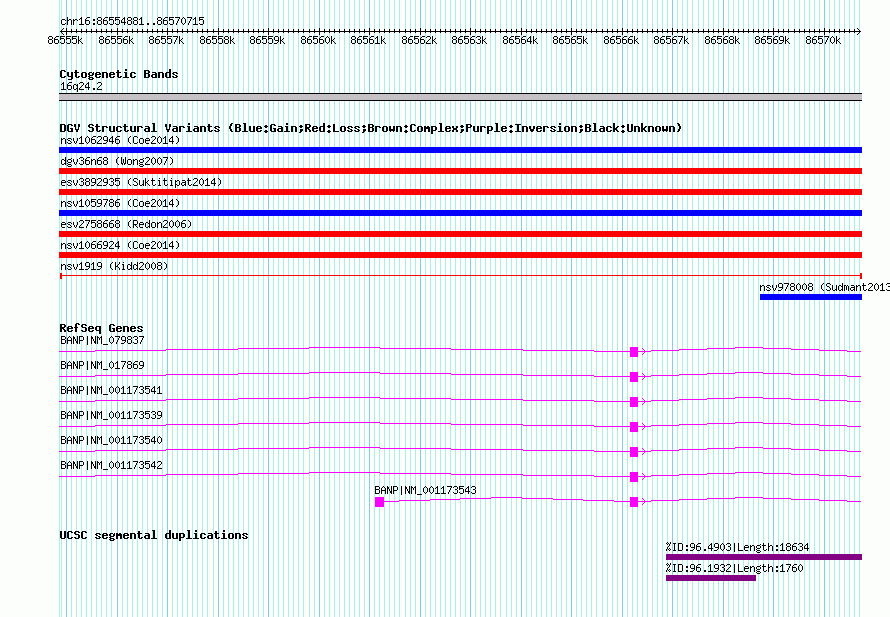890x617 pixels.
Task: Click the esv2758668 (Redon2006) variant label
Action: tap(126, 224)
